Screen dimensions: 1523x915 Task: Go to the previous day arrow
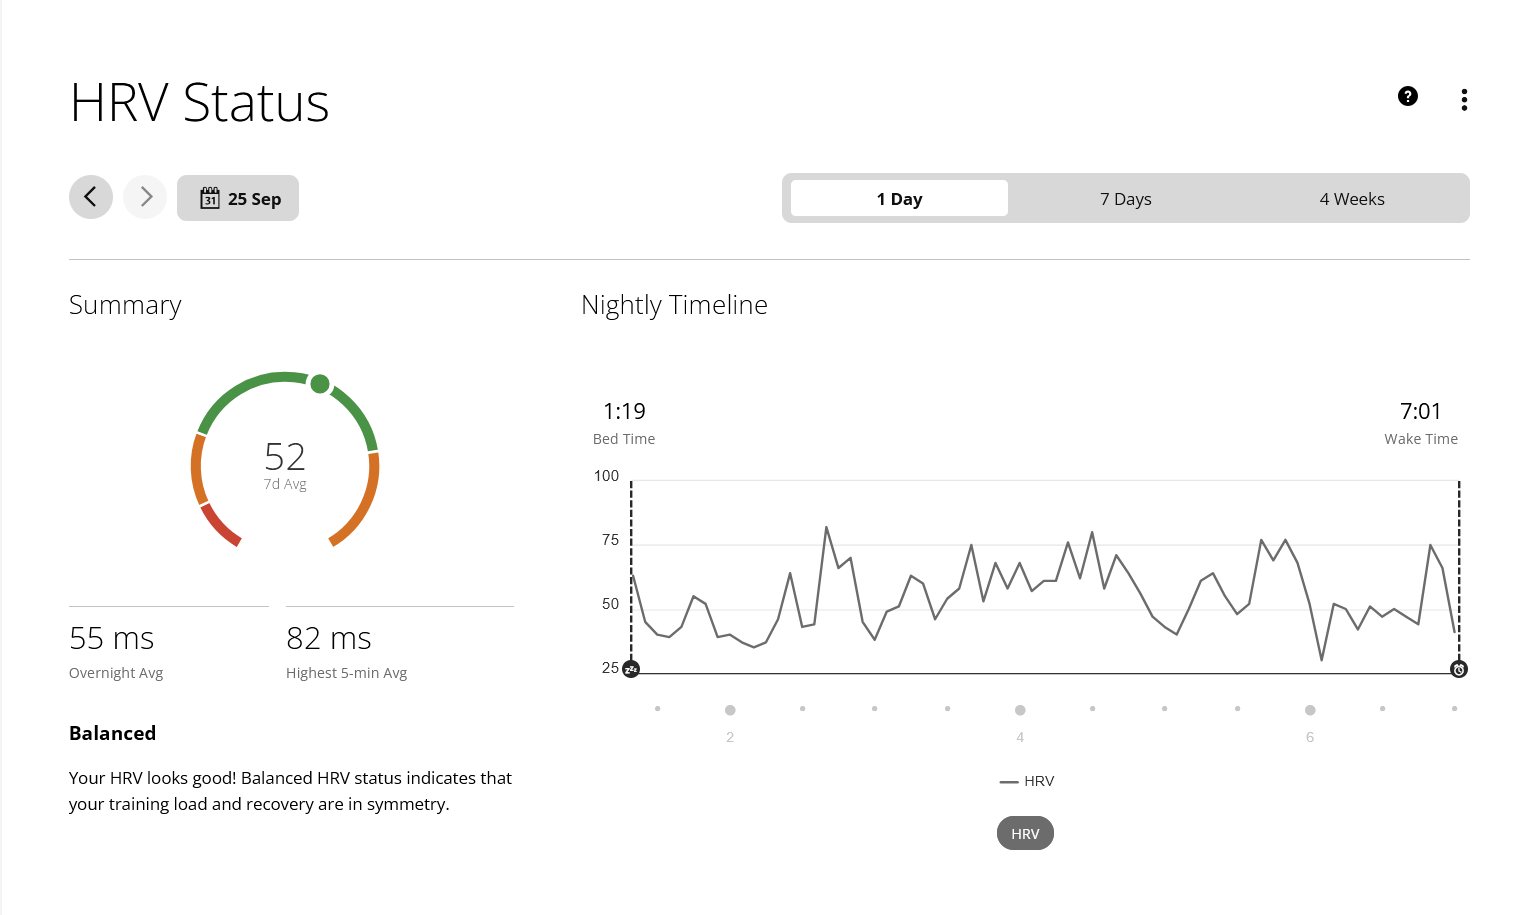[91, 197]
